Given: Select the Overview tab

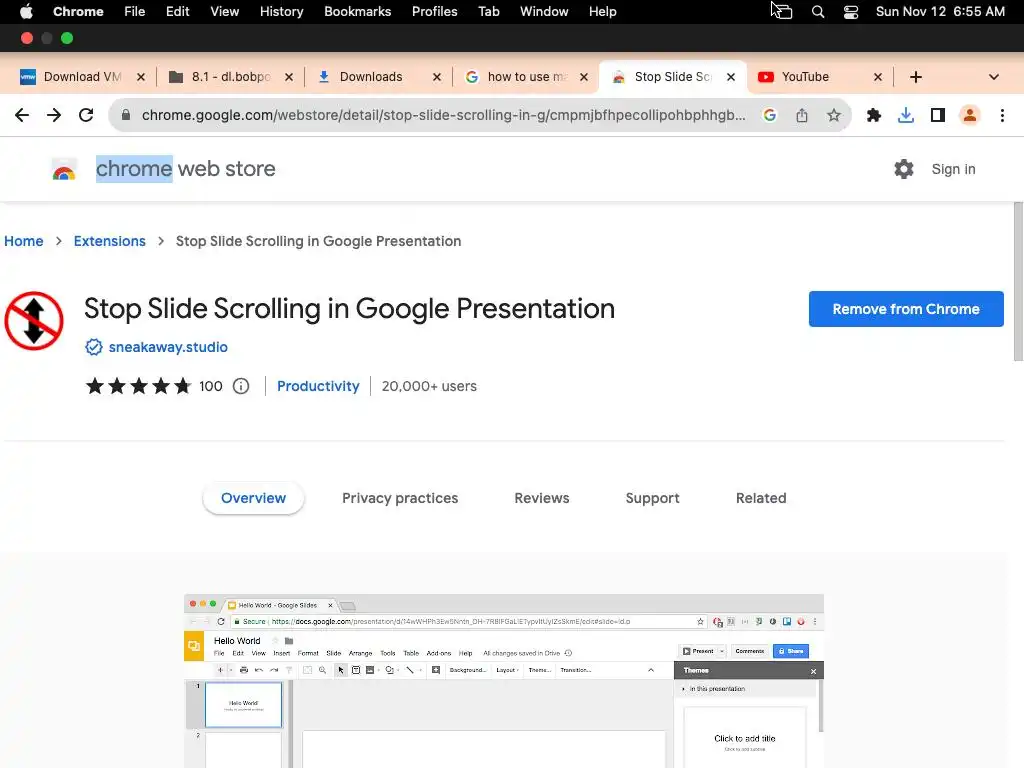Looking at the screenshot, I should point(253,498).
